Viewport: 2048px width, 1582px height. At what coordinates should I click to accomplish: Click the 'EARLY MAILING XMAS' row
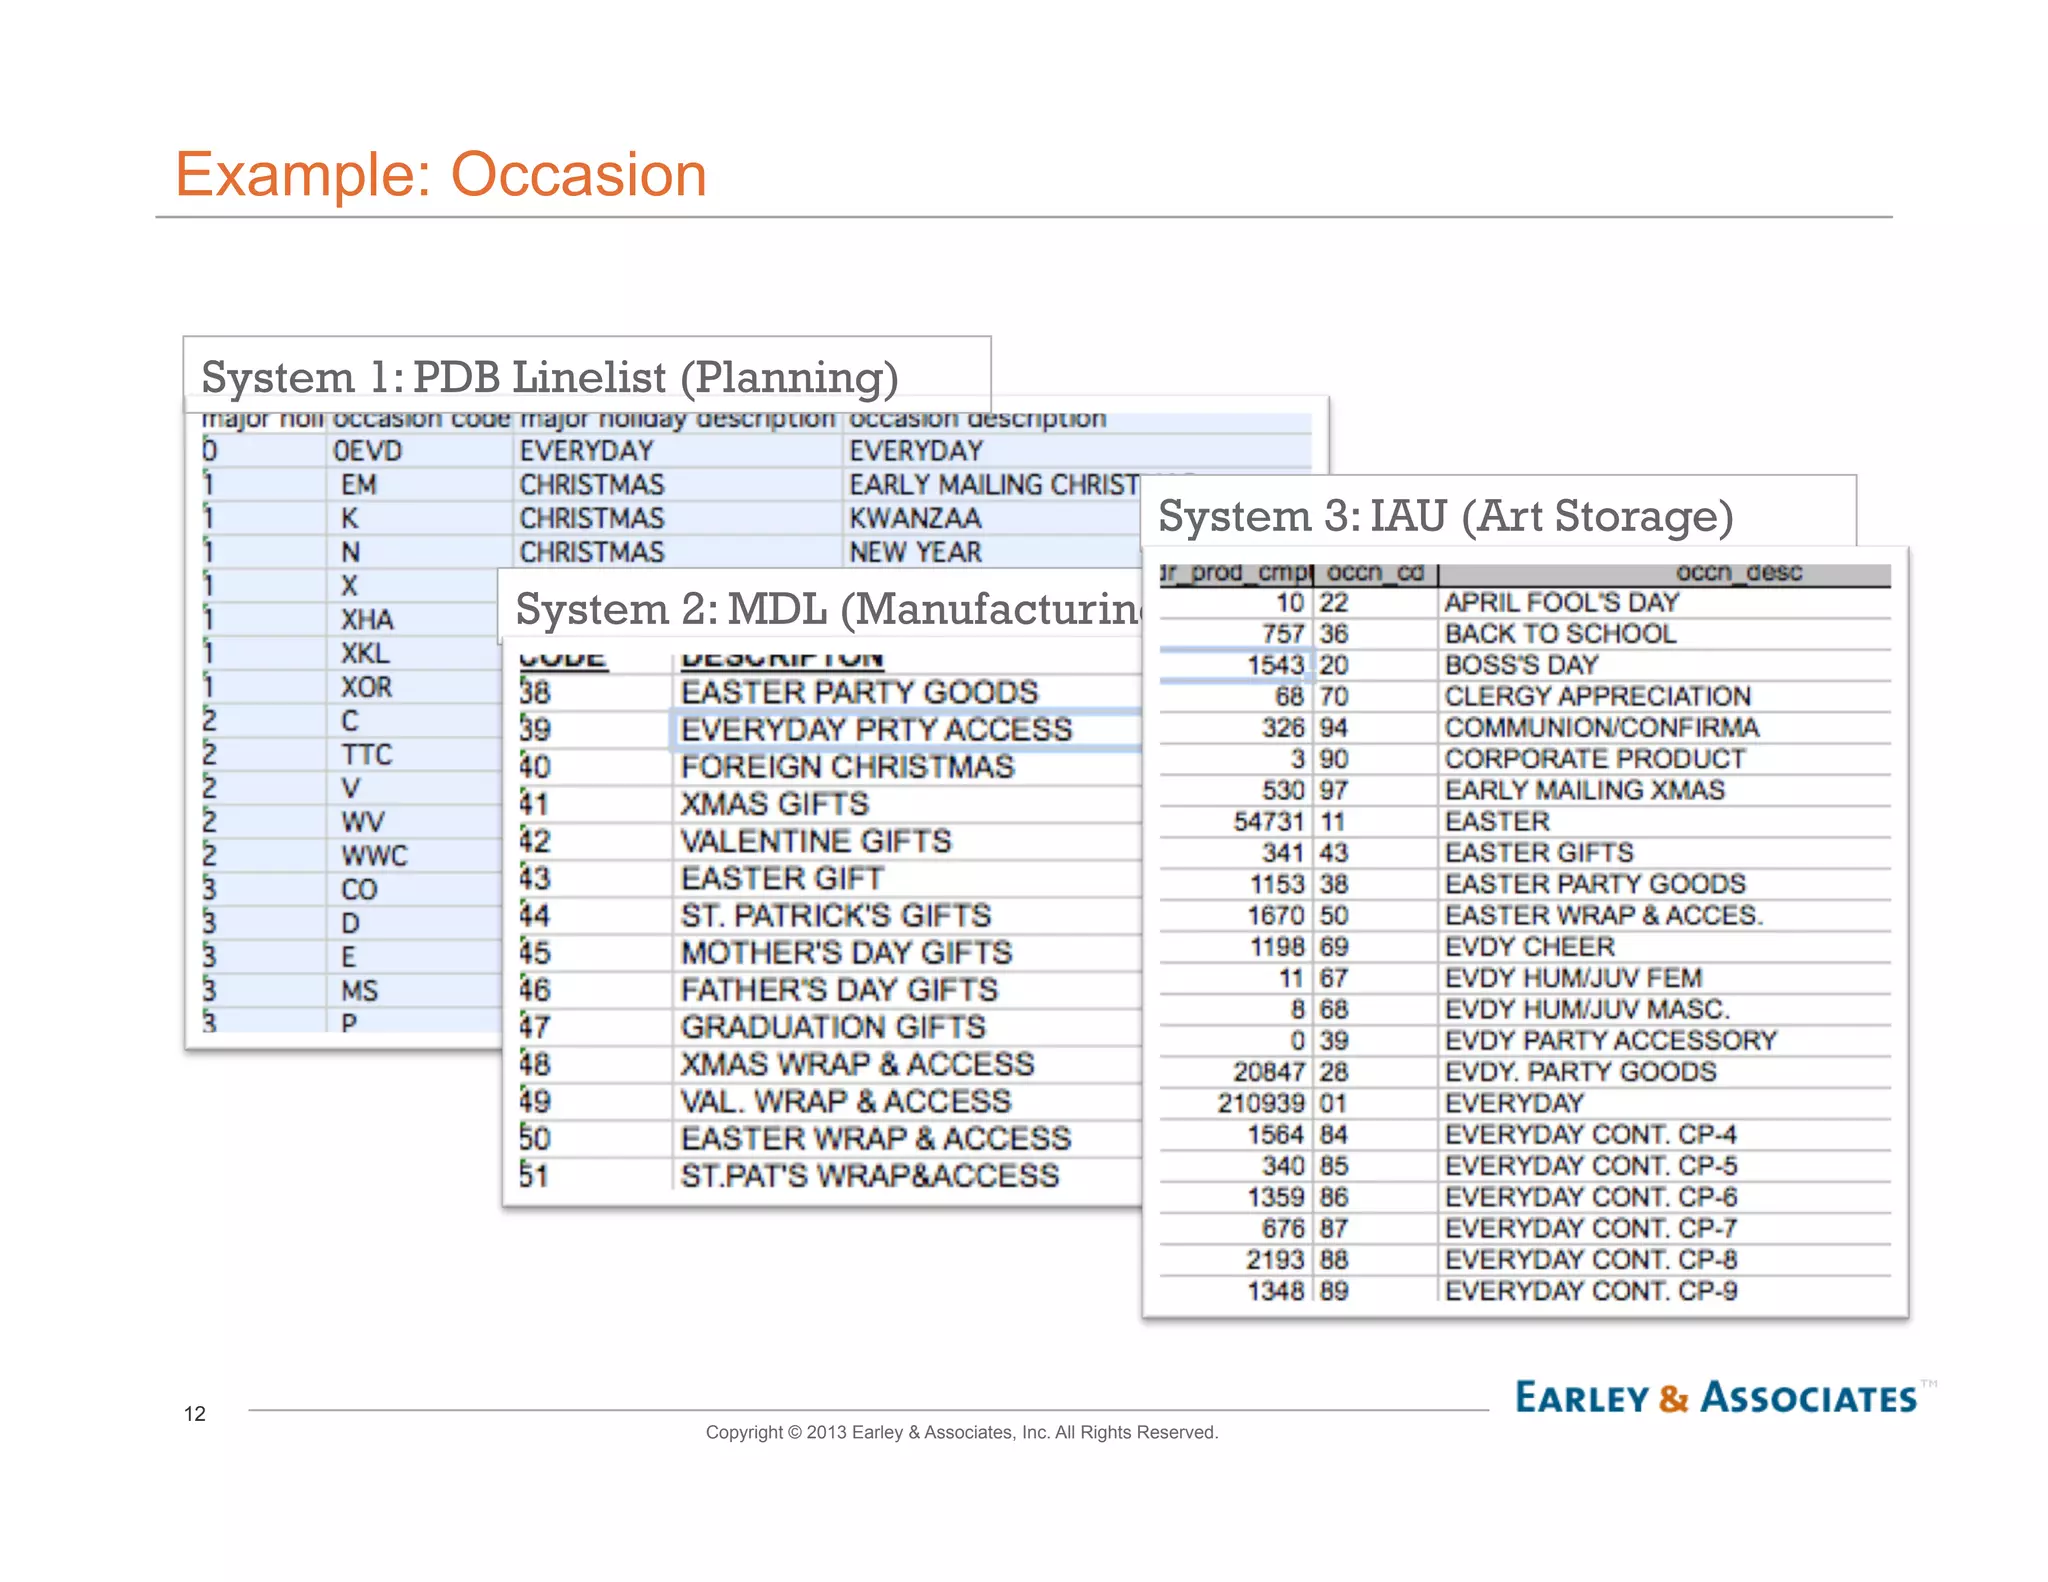(x=1525, y=790)
